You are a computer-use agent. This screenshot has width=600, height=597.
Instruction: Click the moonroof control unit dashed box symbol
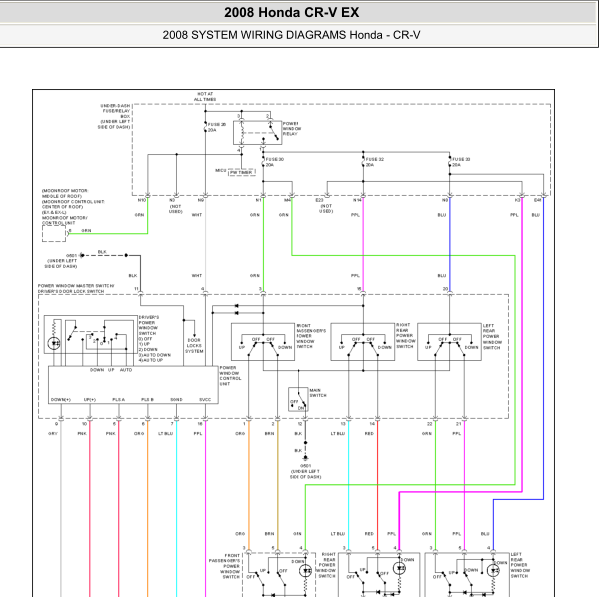54,233
